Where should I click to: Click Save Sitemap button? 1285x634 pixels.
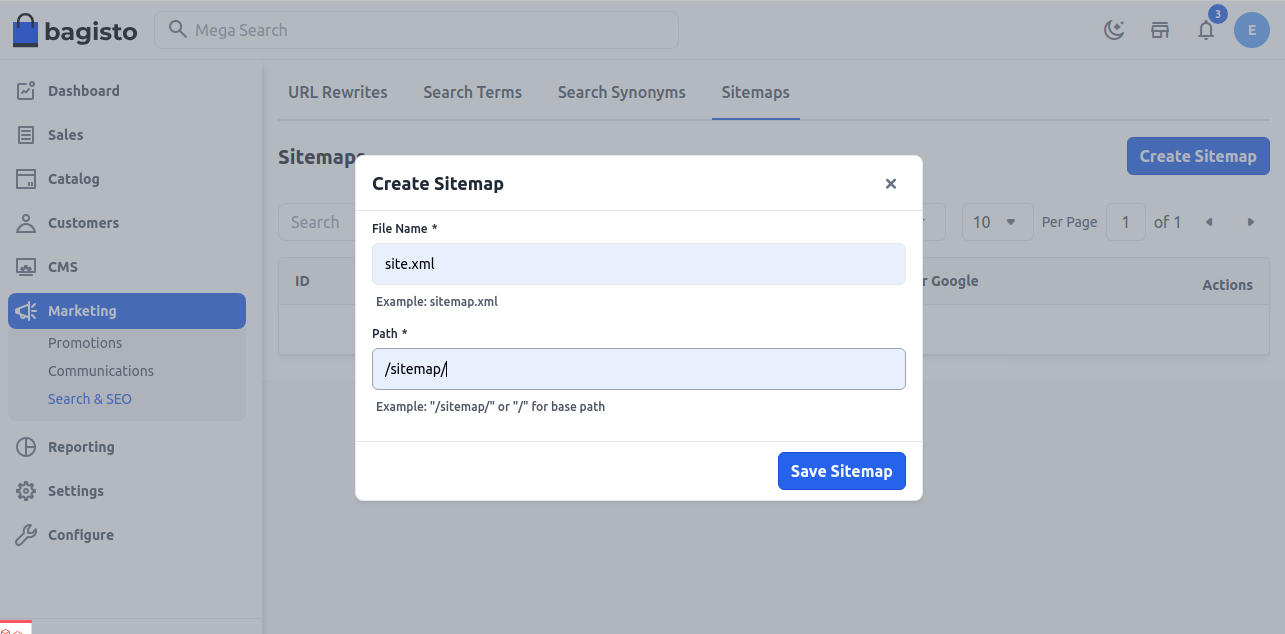[x=841, y=471]
